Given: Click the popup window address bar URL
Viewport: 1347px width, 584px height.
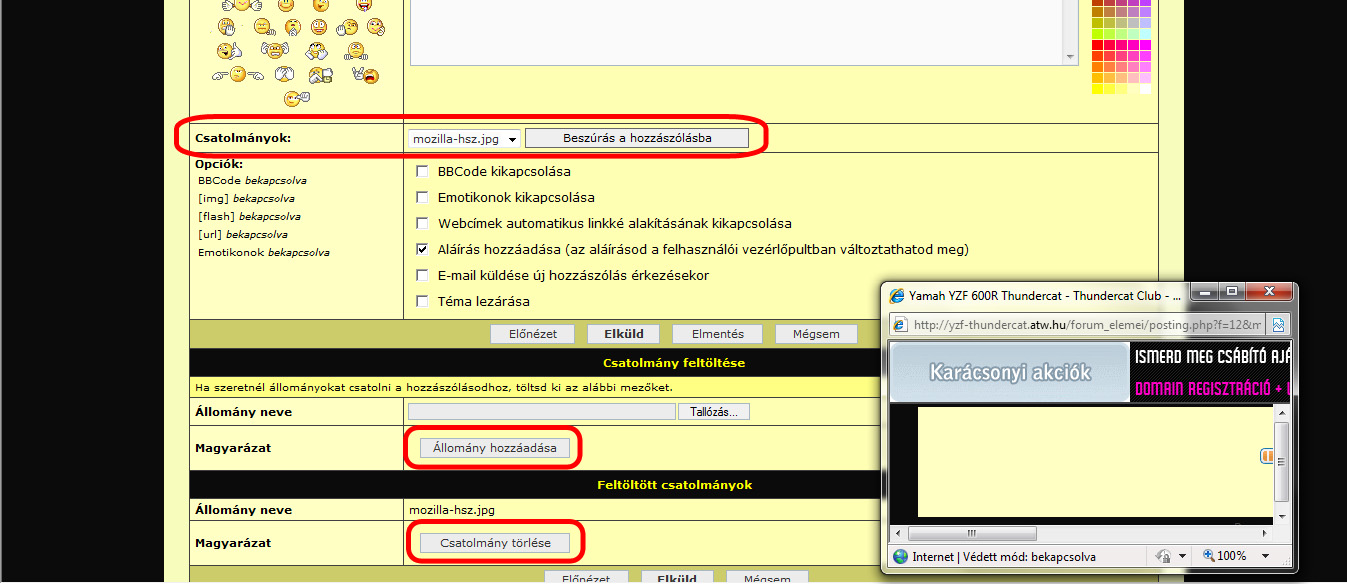Looking at the screenshot, I should click(x=1087, y=325).
